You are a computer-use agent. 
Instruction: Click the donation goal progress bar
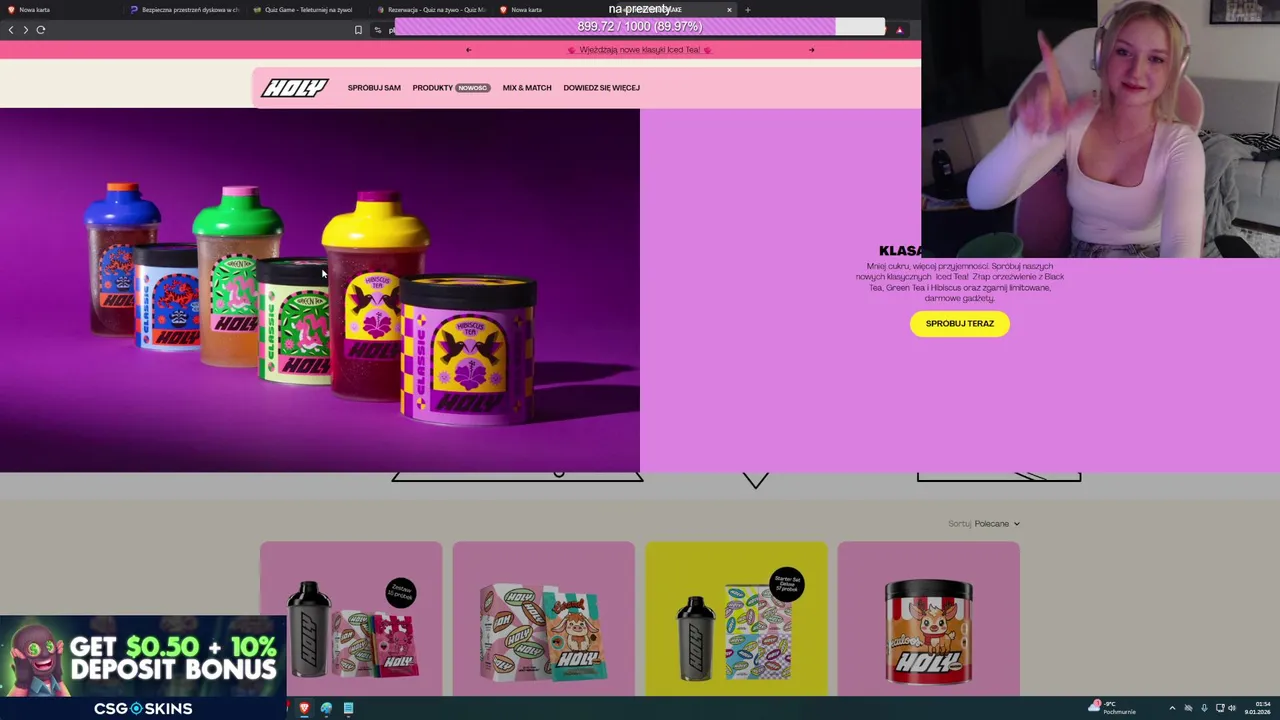(640, 27)
